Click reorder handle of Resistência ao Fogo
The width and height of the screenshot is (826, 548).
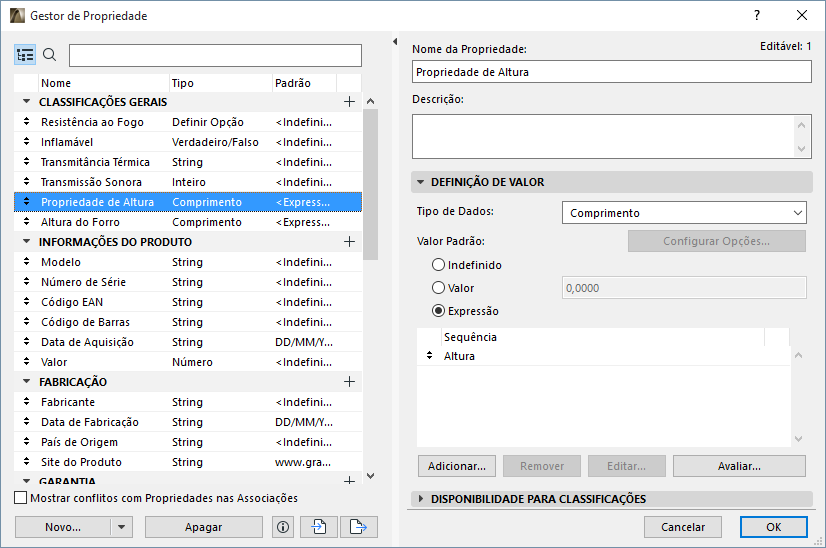click(26, 122)
